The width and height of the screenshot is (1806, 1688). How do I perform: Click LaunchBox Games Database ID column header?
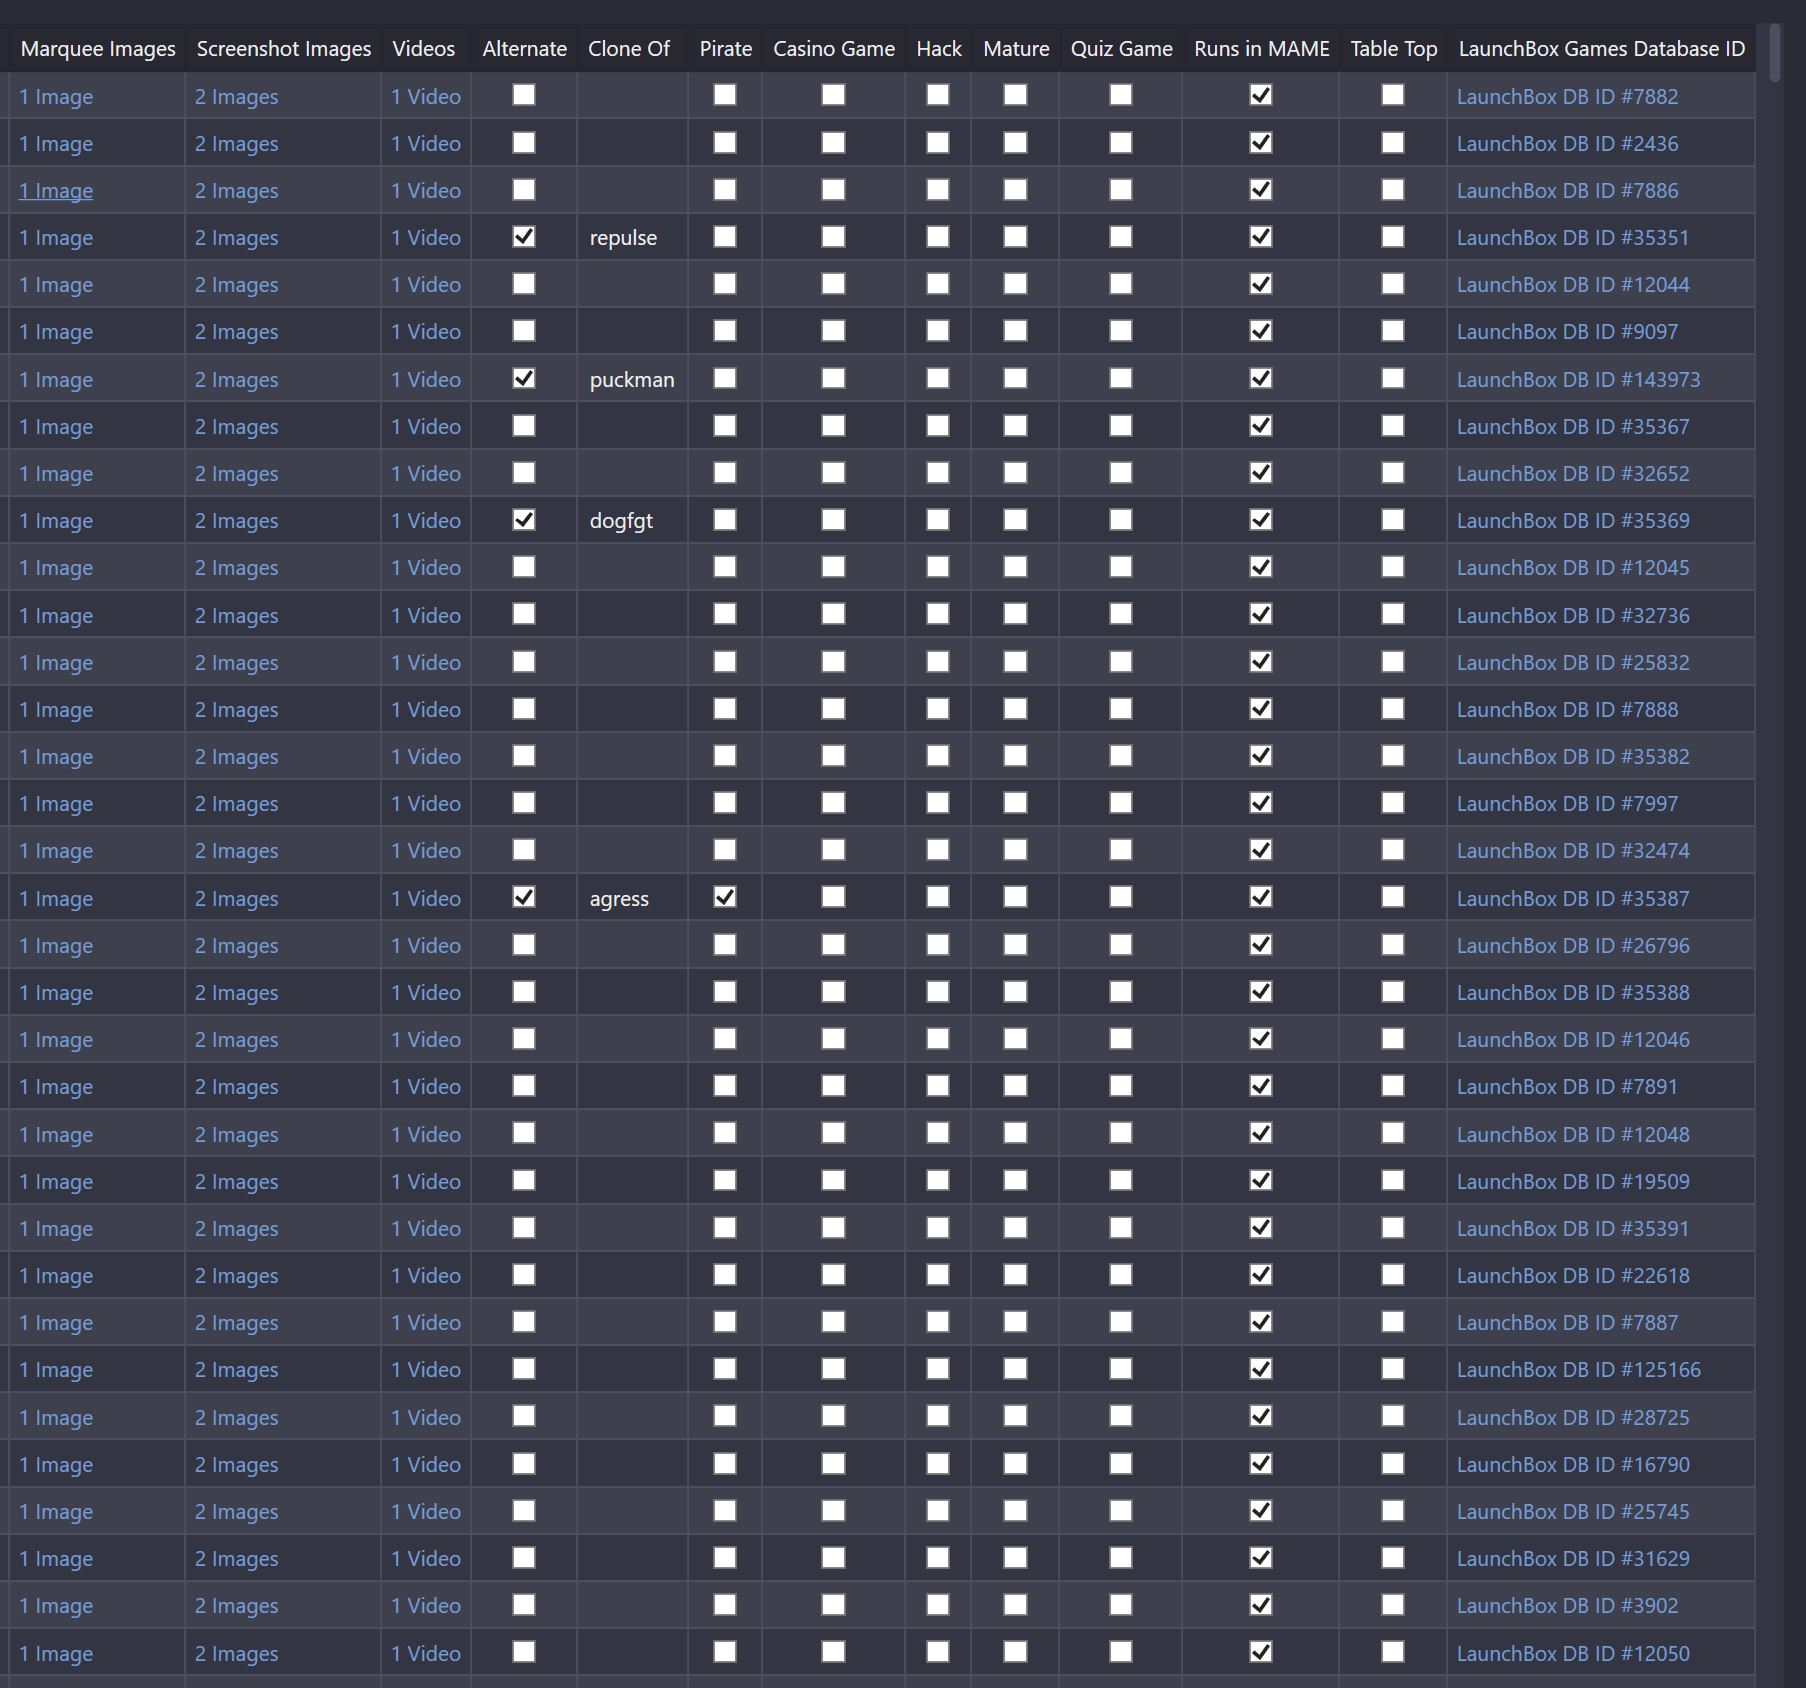coord(1602,49)
